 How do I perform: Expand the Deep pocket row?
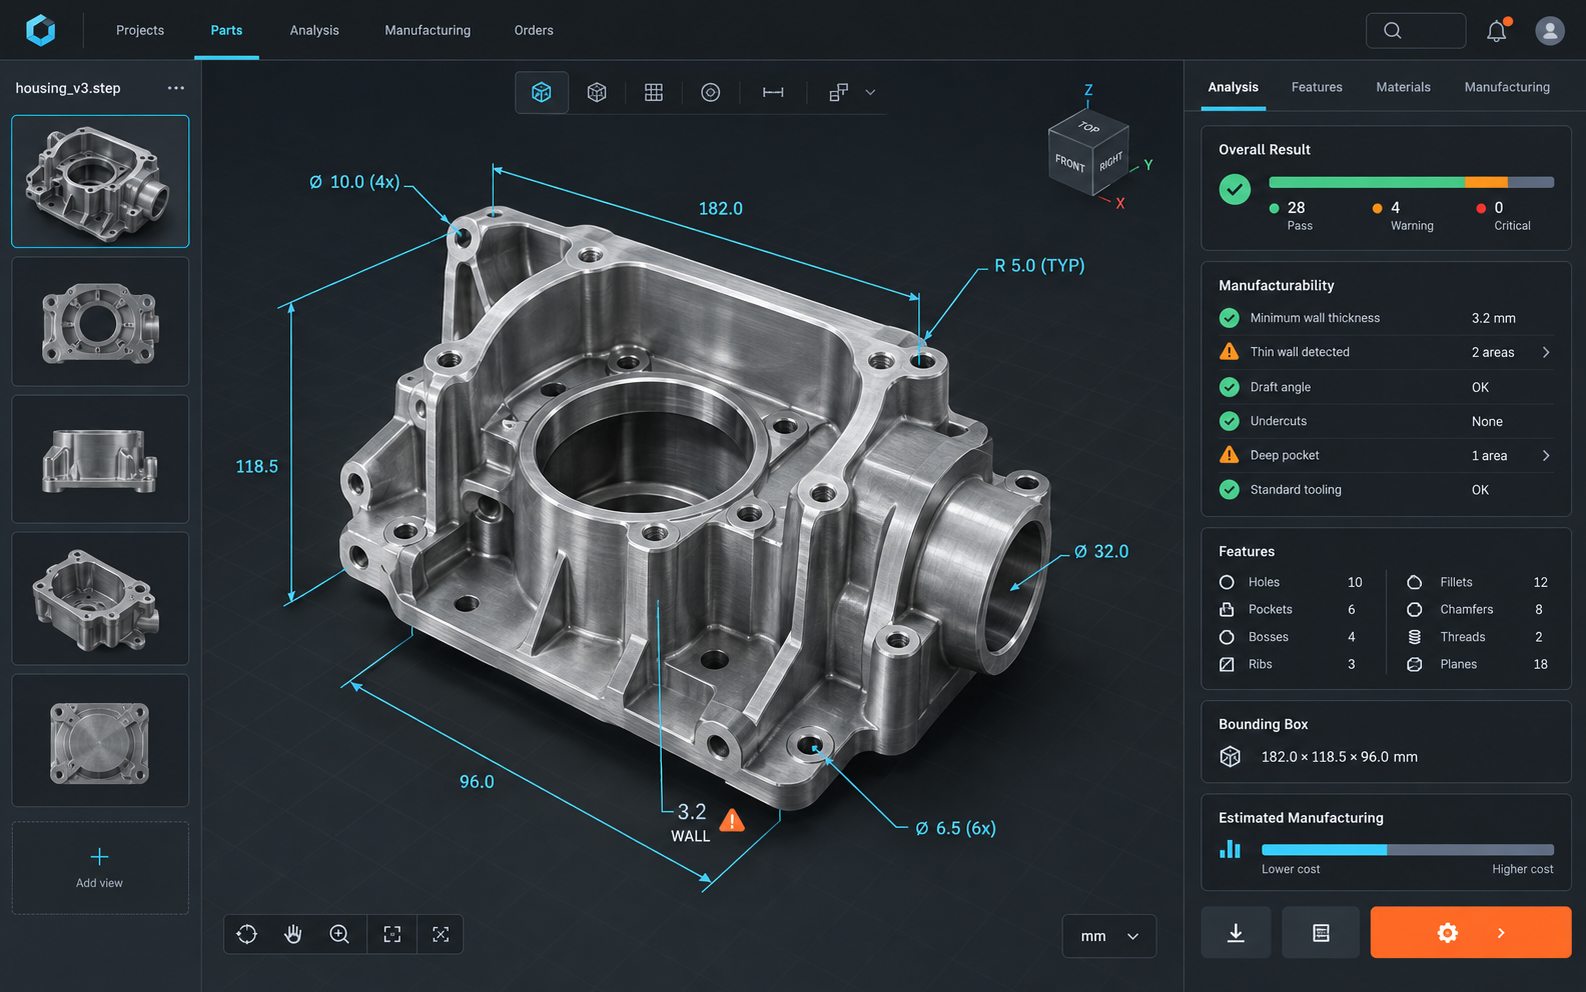[1386, 455]
